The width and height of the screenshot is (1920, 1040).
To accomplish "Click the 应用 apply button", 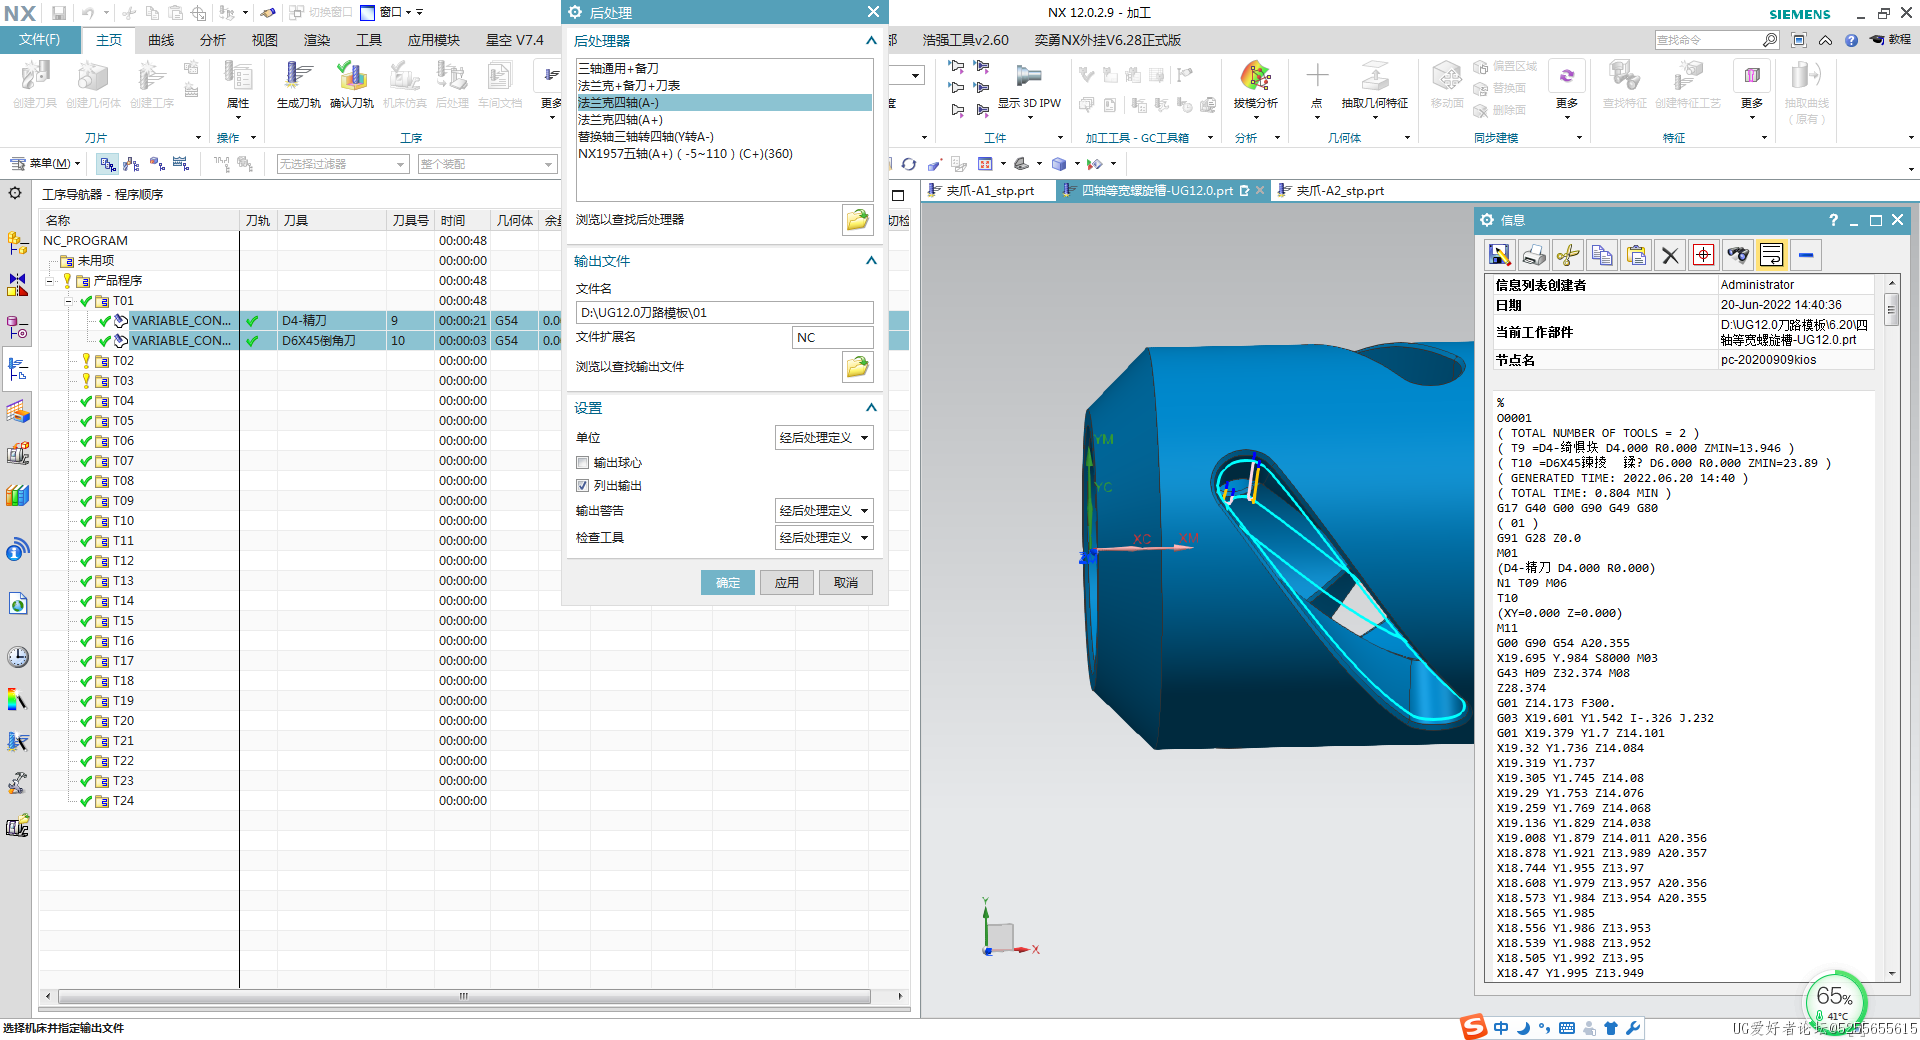I will pos(787,583).
